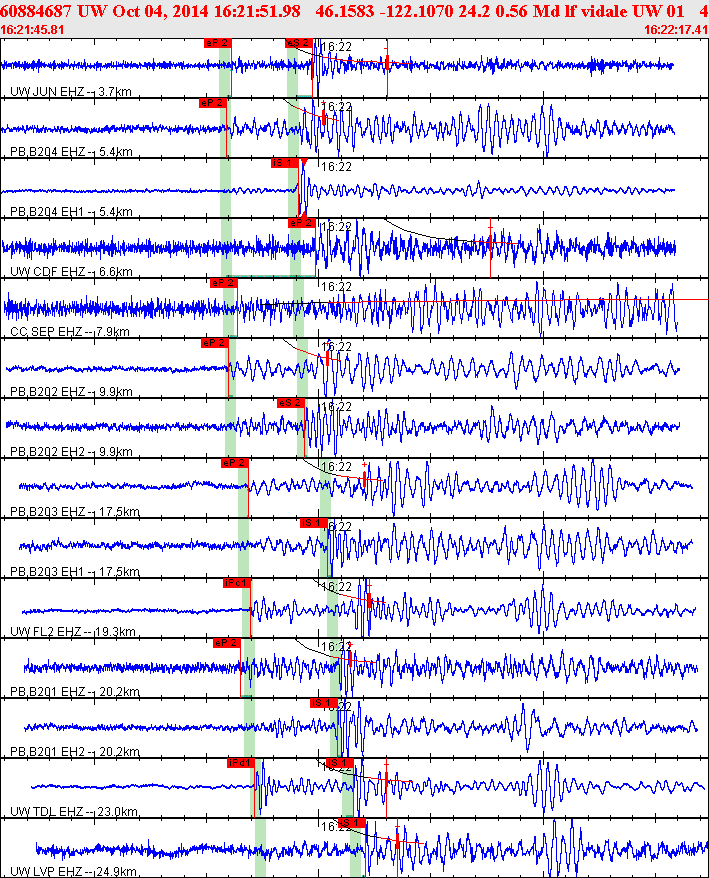The width and height of the screenshot is (709, 878).
Task: Select the eP 2 pick flag on PB B204 EHZ trace
Action: pyautogui.click(x=213, y=103)
